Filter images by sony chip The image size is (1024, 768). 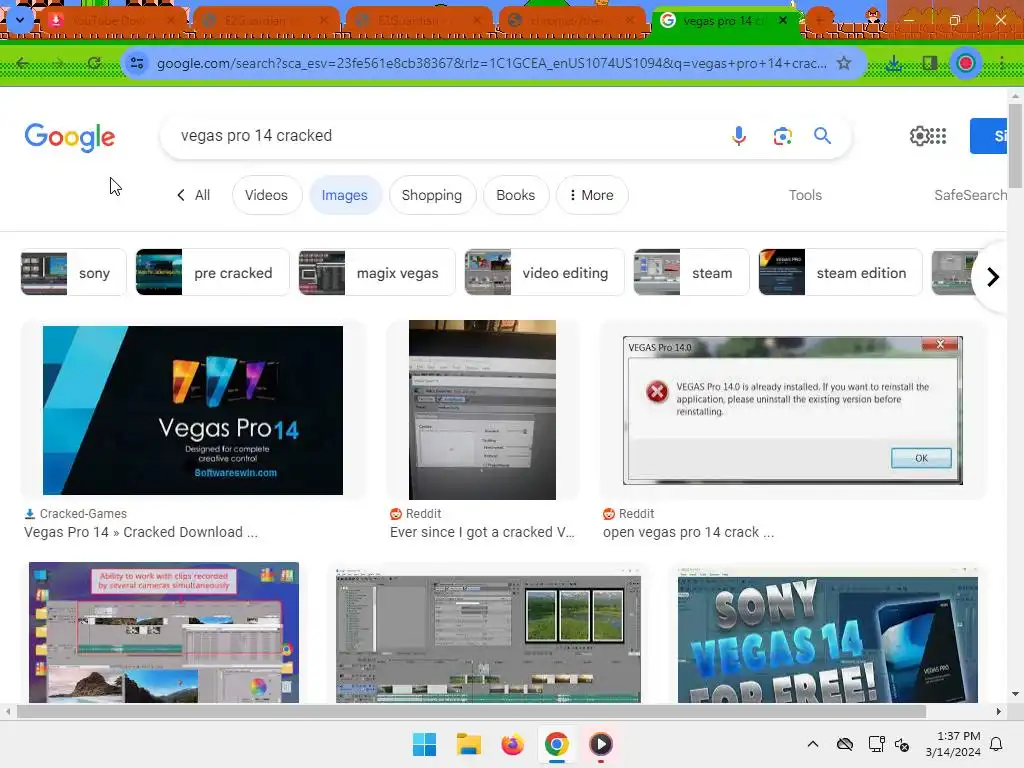[x=73, y=272]
